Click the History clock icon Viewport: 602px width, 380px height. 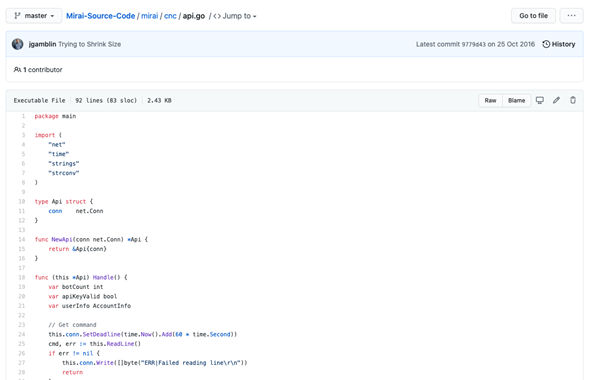coord(546,44)
